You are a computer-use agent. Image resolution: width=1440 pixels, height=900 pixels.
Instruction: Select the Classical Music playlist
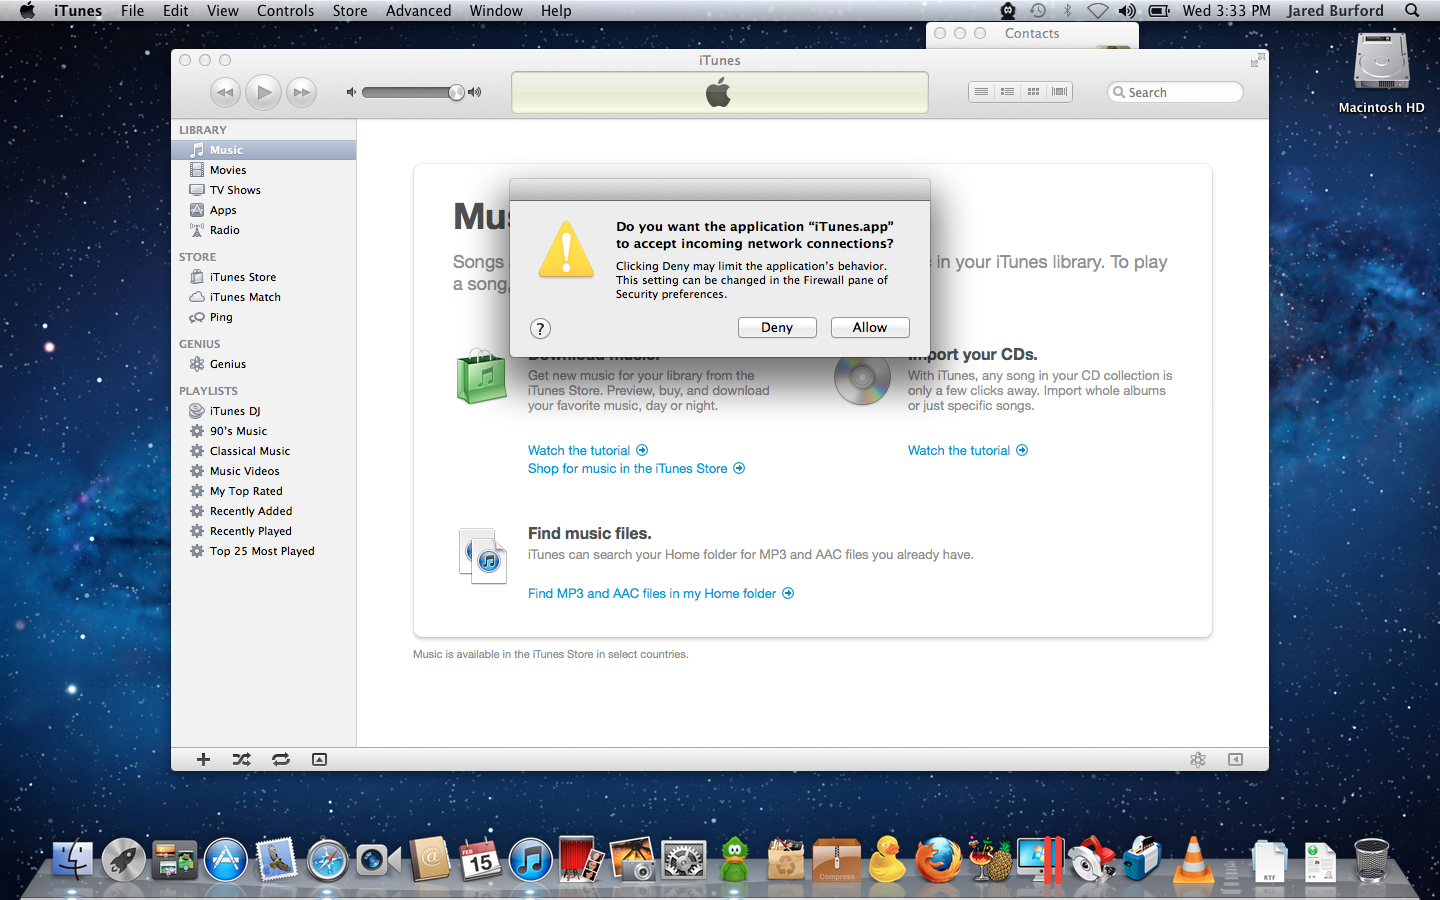coord(263,451)
